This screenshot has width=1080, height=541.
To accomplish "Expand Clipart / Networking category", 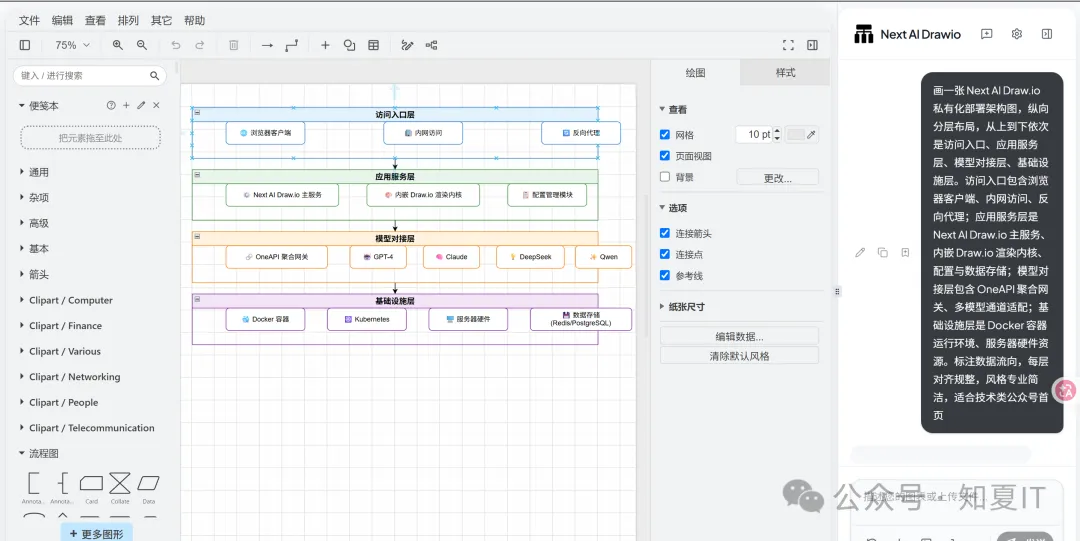I will coord(69,377).
